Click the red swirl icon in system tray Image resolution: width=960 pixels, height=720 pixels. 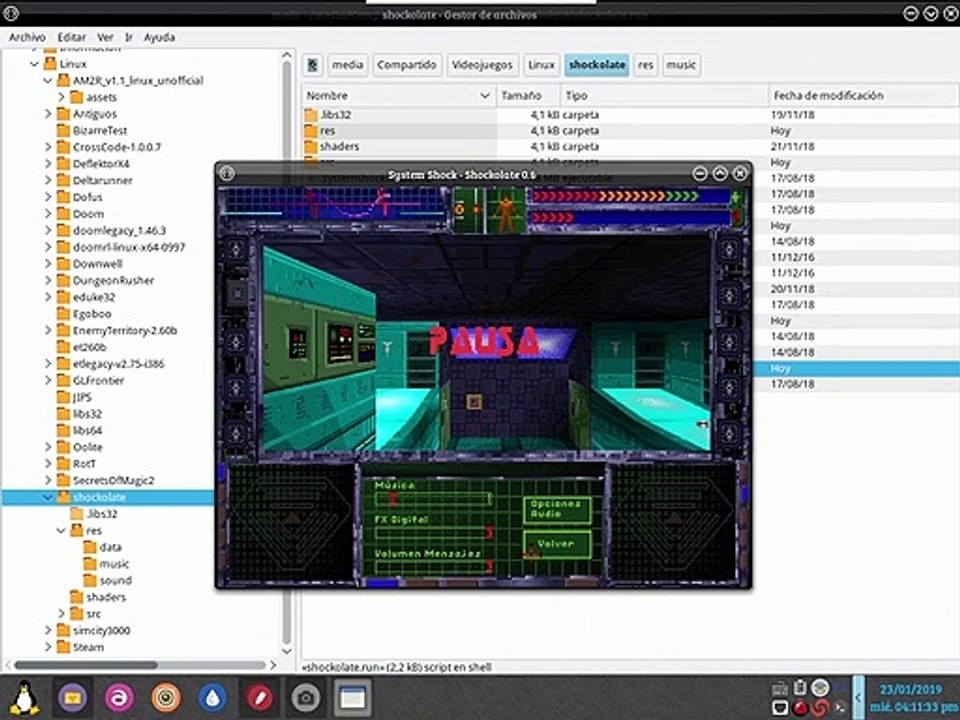pyautogui.click(x=820, y=708)
